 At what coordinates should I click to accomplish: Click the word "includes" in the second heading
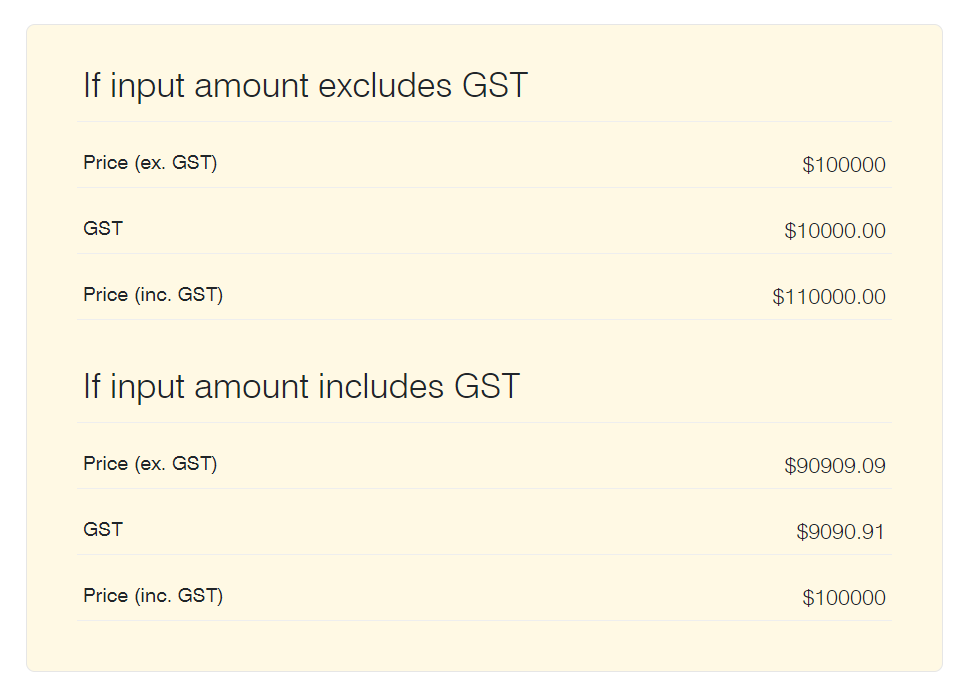[x=381, y=386]
